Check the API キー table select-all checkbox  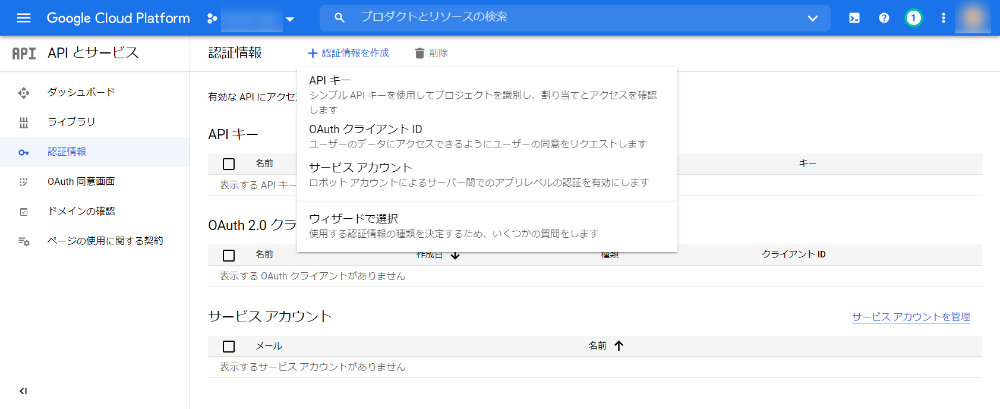pos(229,164)
